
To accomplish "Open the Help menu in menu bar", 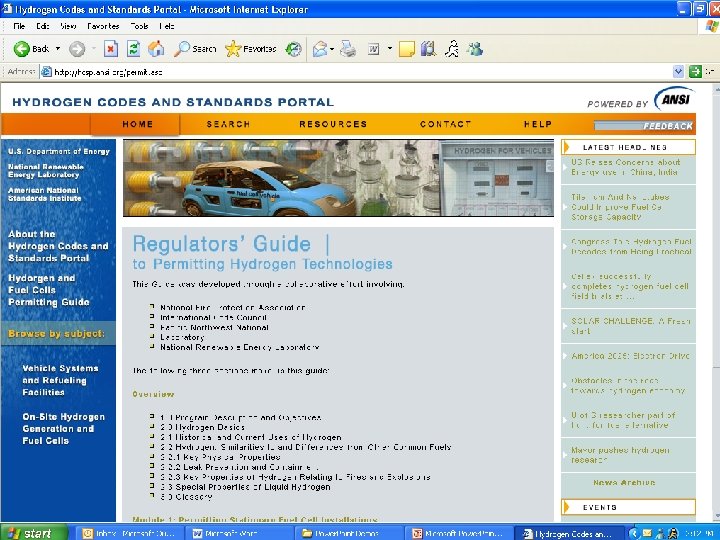I will coord(167,26).
